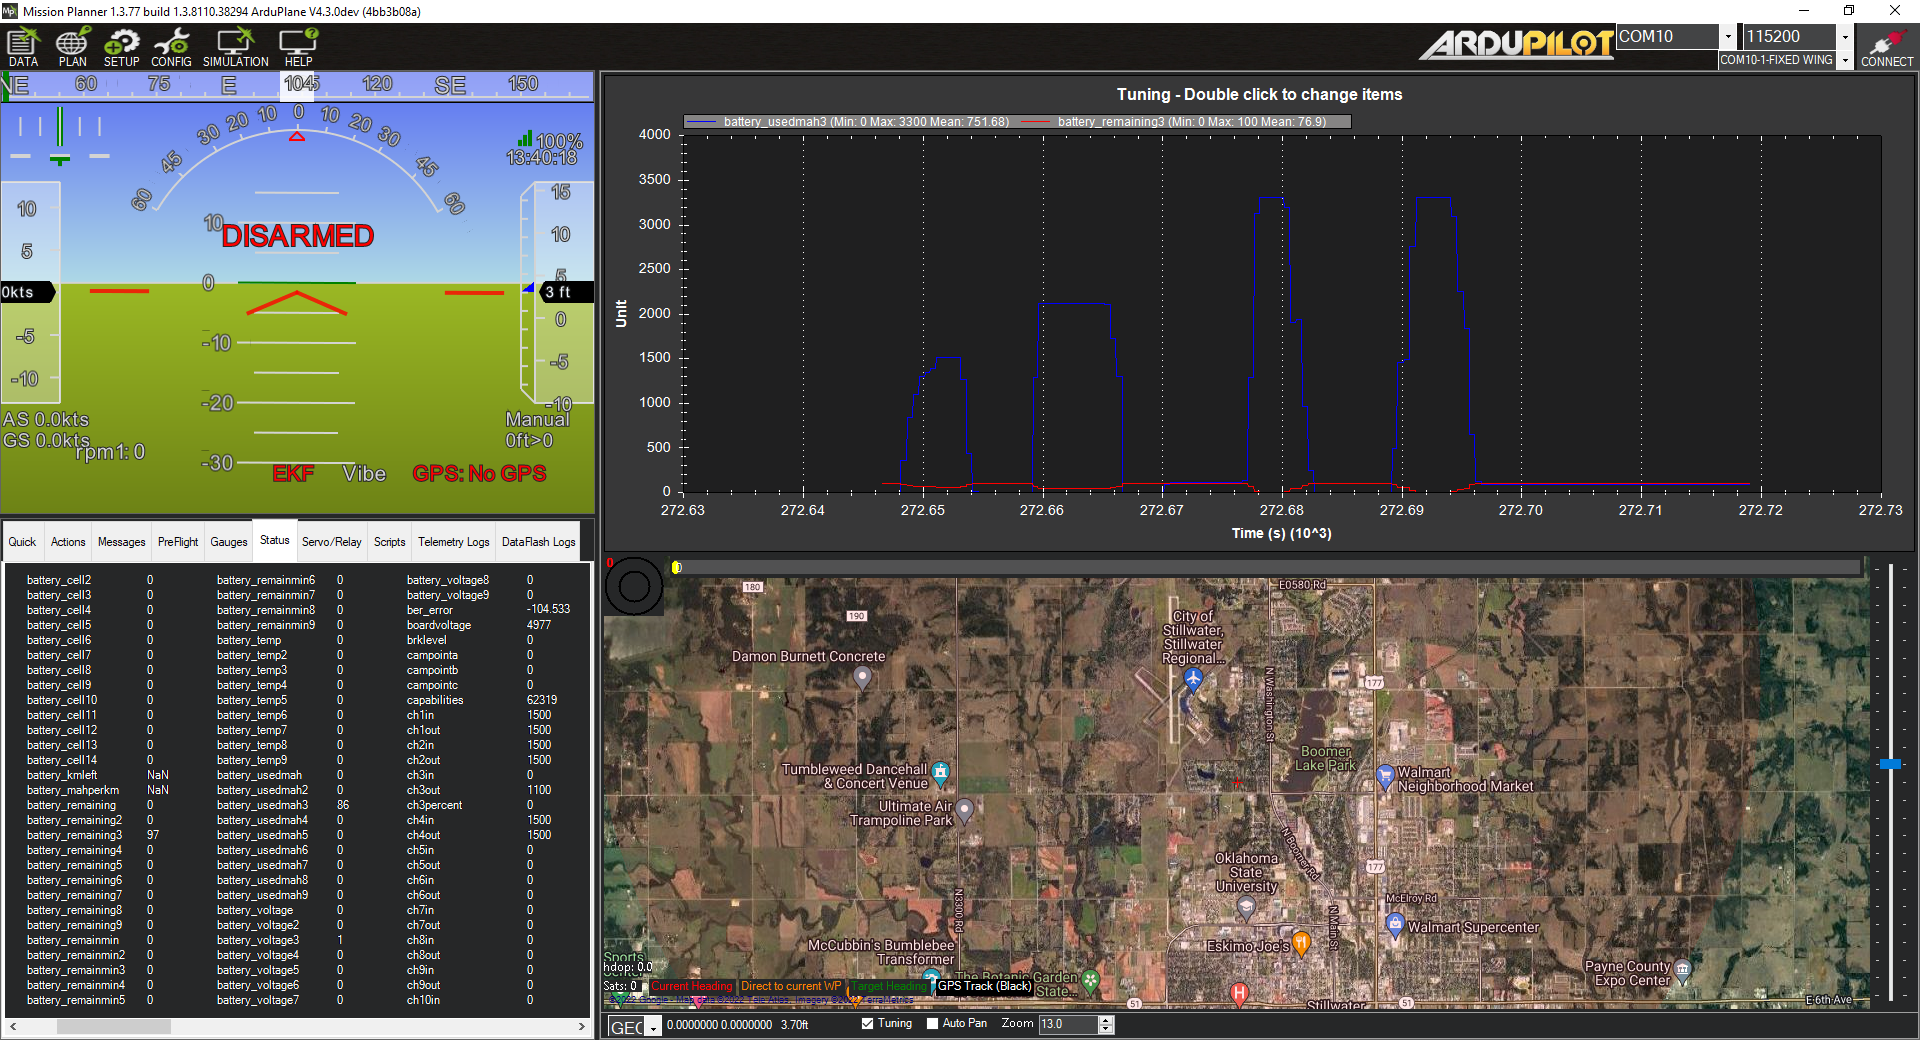
Task: Switch to DataFlash Logs tab
Action: [x=539, y=542]
